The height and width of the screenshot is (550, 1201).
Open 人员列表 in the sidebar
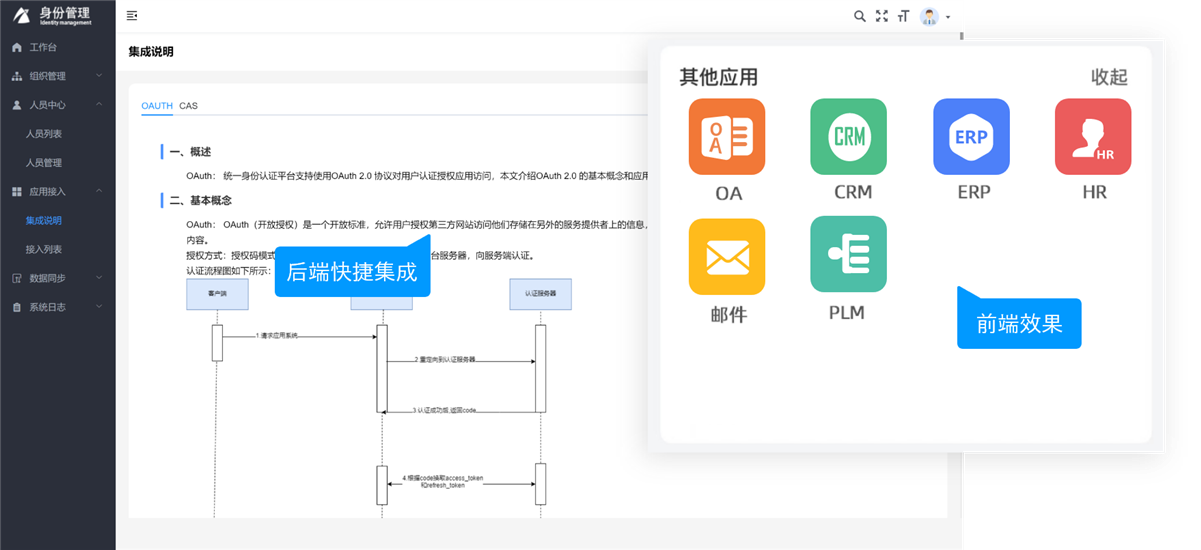pos(44,133)
